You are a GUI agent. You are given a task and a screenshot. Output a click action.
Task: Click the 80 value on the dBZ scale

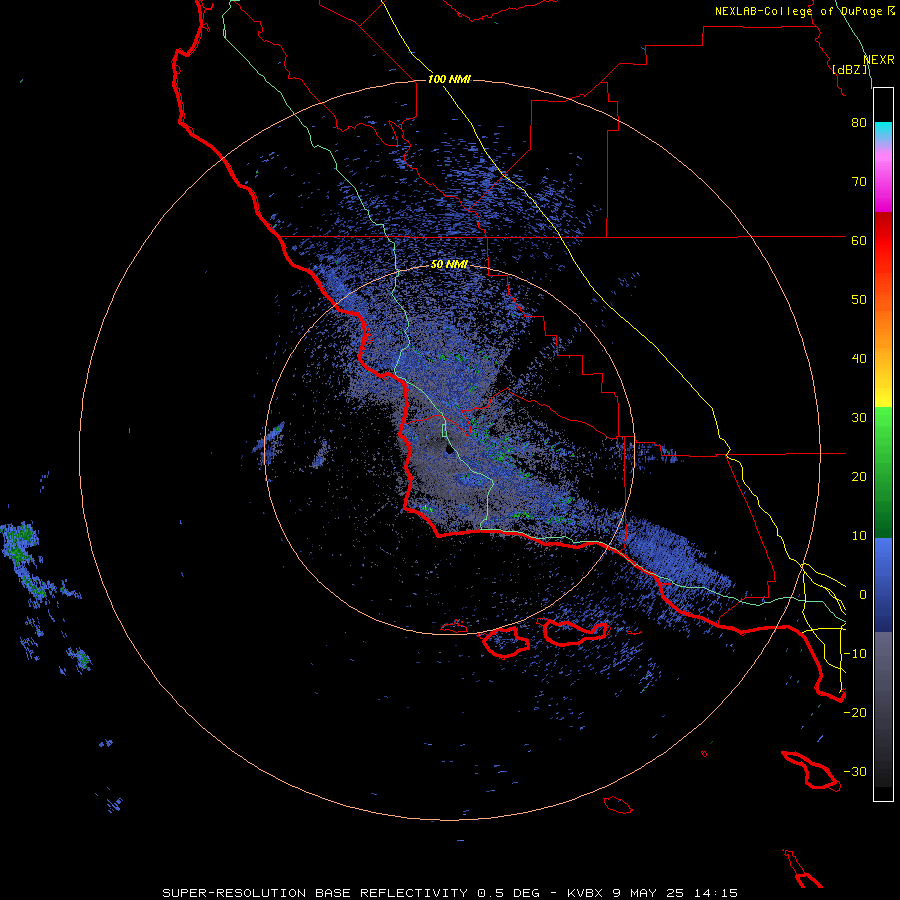(859, 122)
